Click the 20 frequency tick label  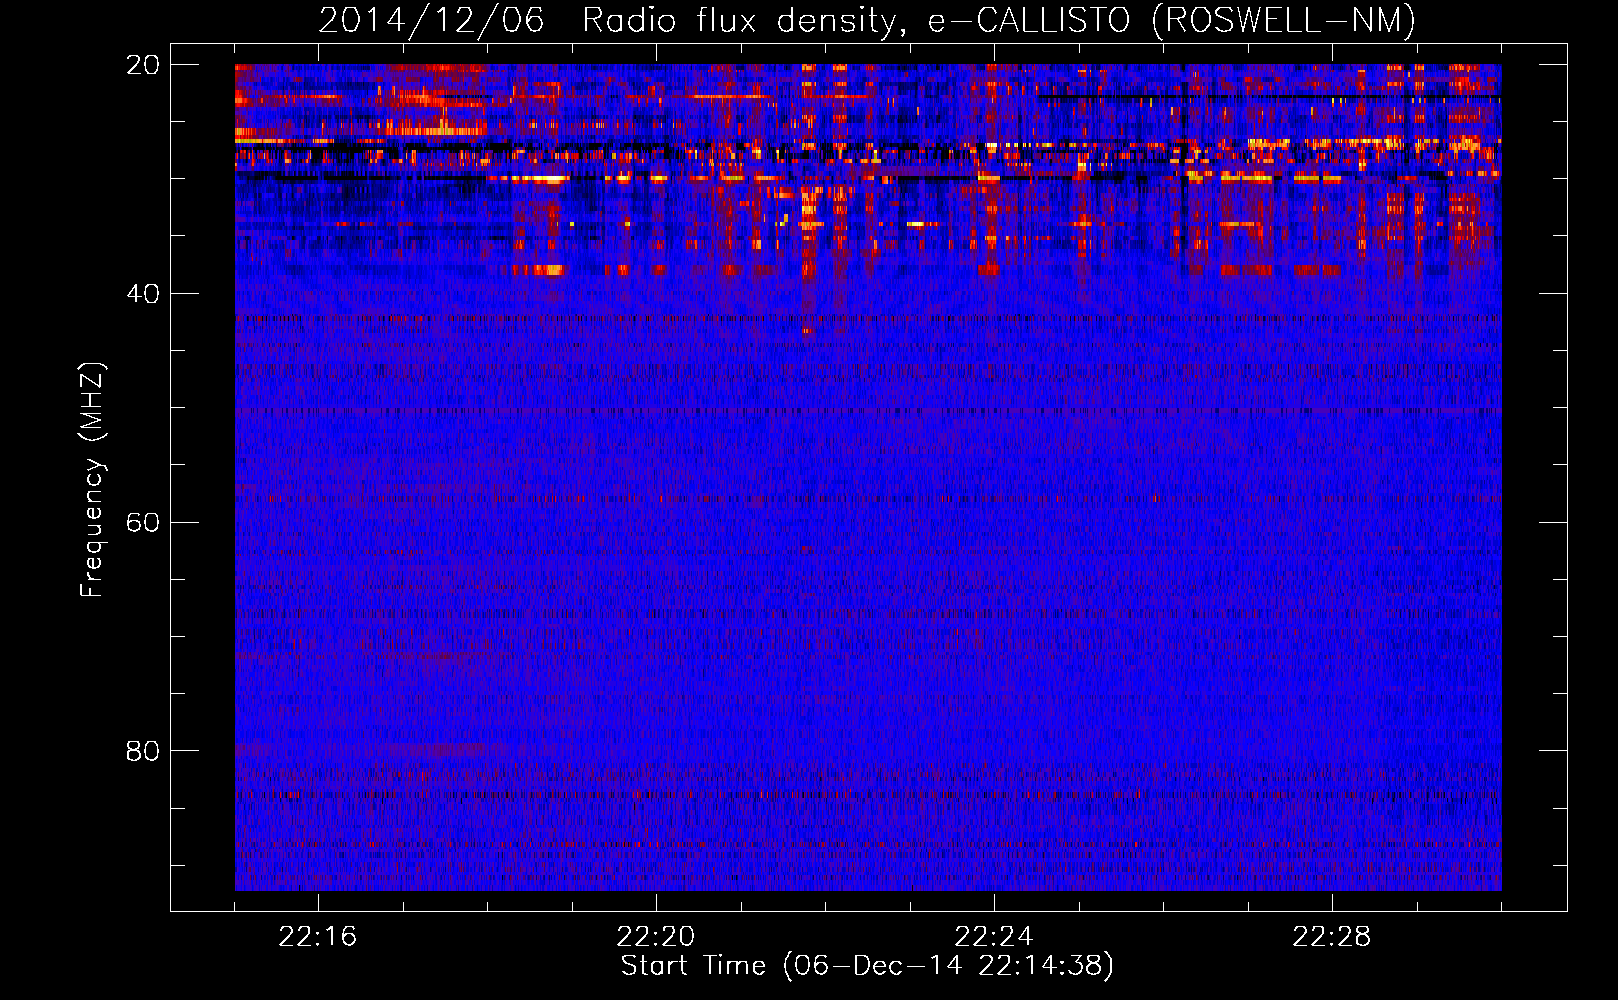click(x=142, y=65)
